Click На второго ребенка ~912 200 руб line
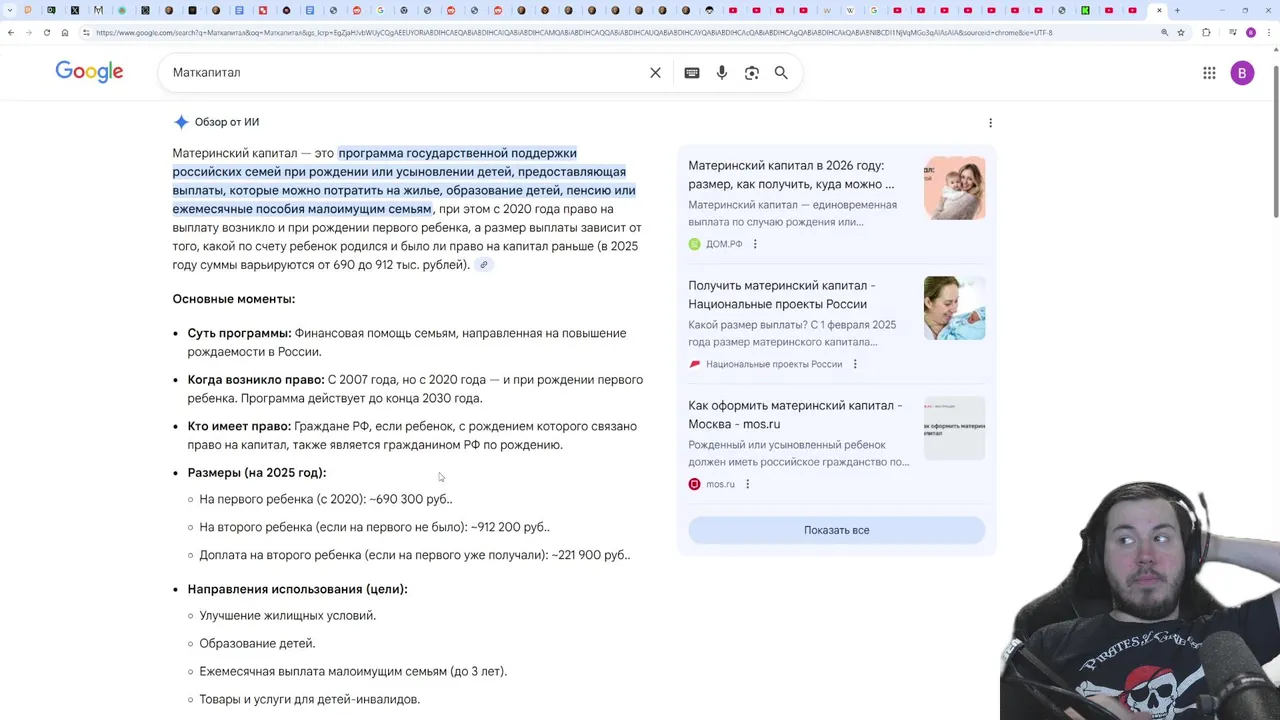This screenshot has width=1280, height=720. point(374,527)
